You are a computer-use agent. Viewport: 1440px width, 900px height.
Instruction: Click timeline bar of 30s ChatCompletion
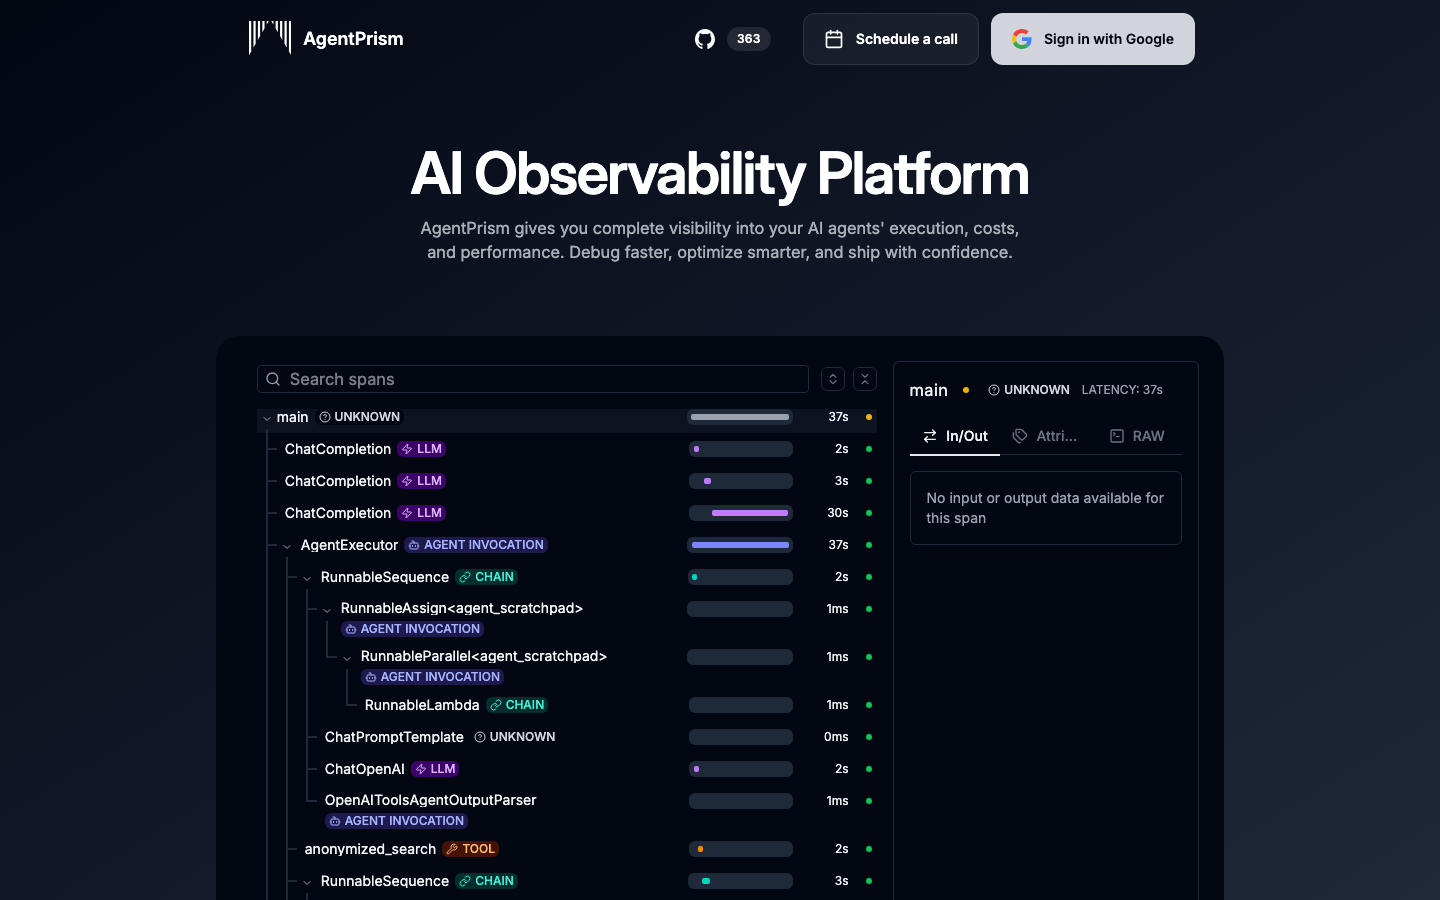pos(741,513)
